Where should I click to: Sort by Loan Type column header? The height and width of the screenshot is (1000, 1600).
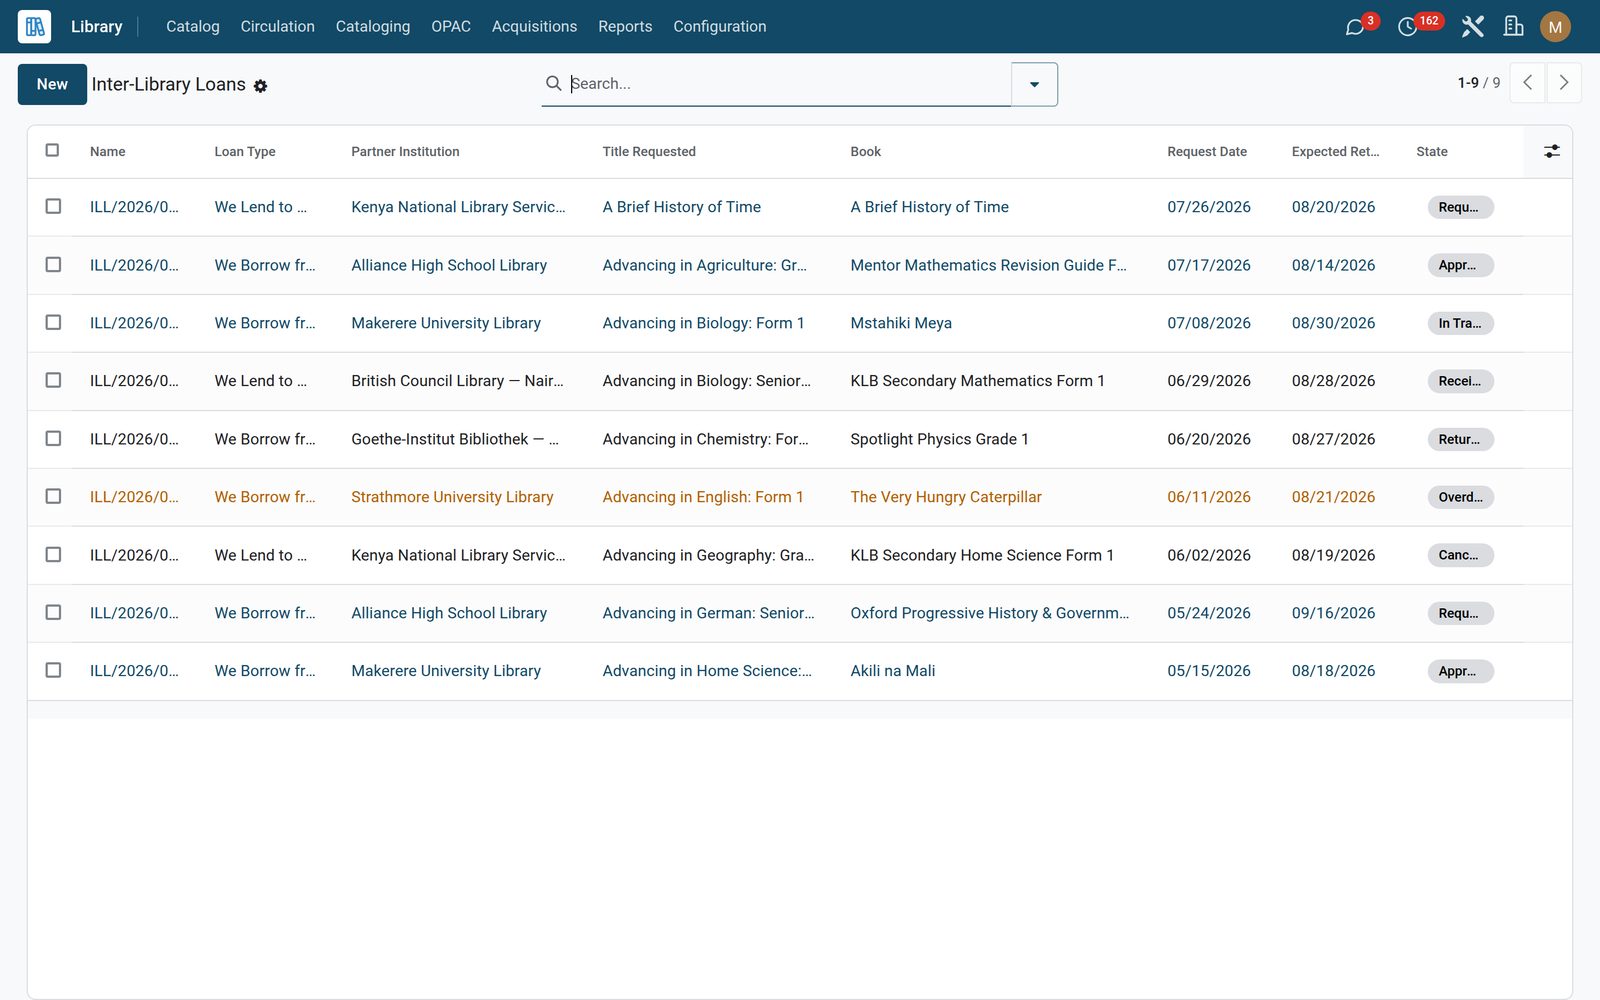[x=245, y=152]
